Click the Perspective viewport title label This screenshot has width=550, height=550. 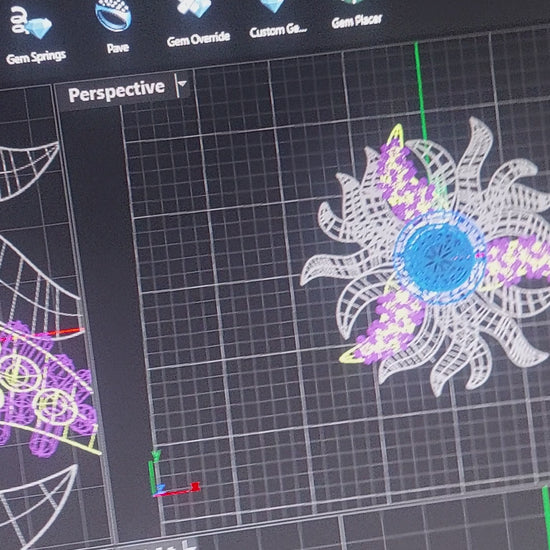[x=116, y=91]
